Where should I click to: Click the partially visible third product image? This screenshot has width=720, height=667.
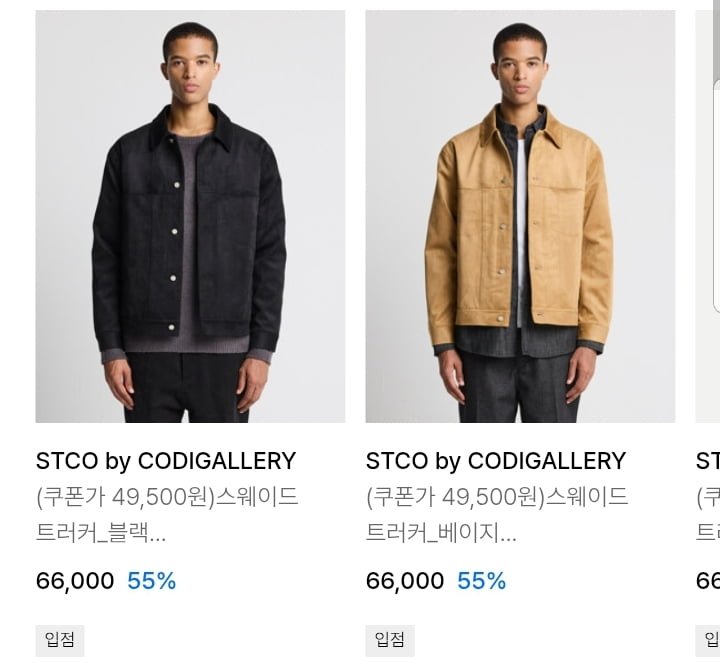click(x=708, y=216)
